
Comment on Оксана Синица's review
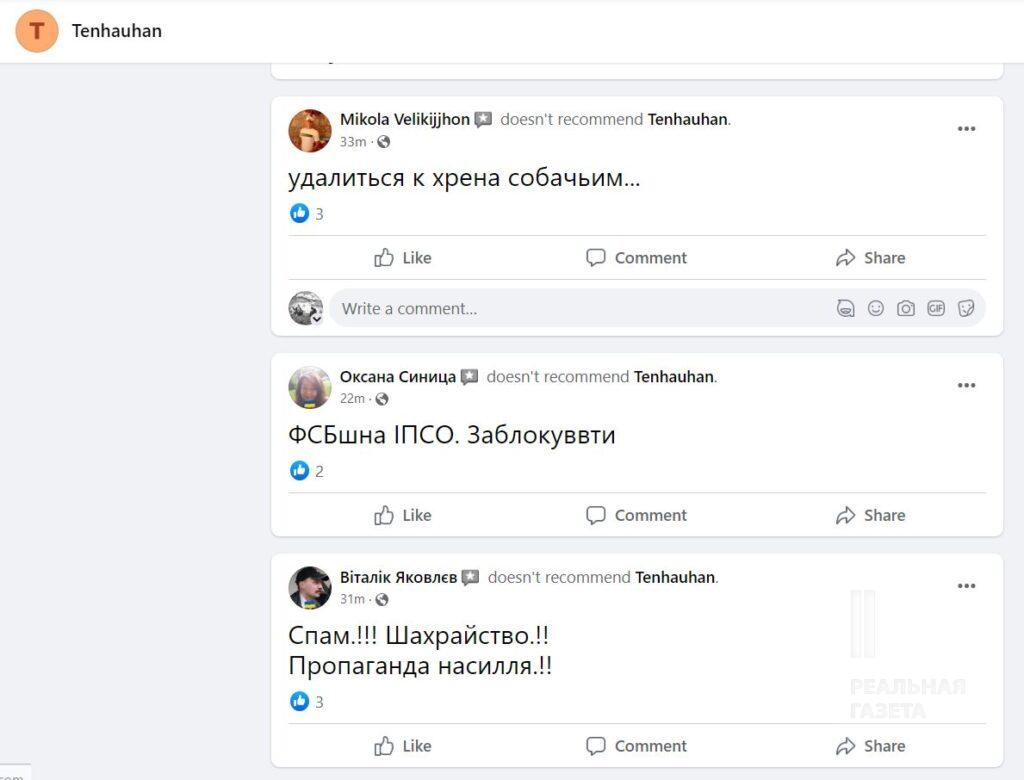coord(636,516)
